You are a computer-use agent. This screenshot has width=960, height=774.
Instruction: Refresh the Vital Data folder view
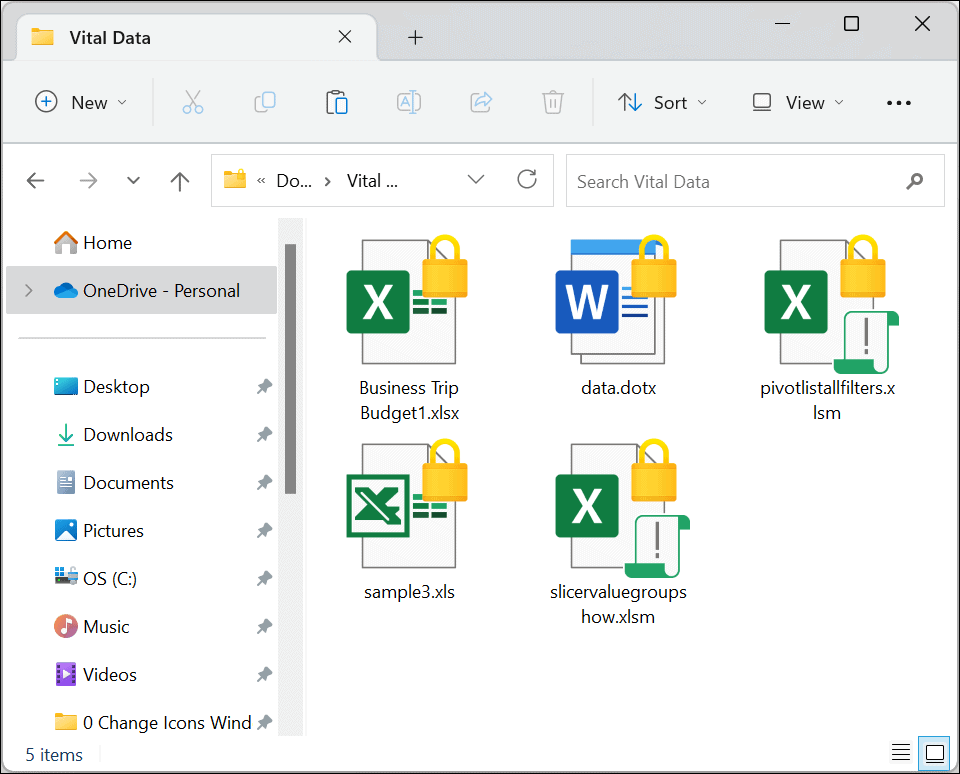[527, 180]
